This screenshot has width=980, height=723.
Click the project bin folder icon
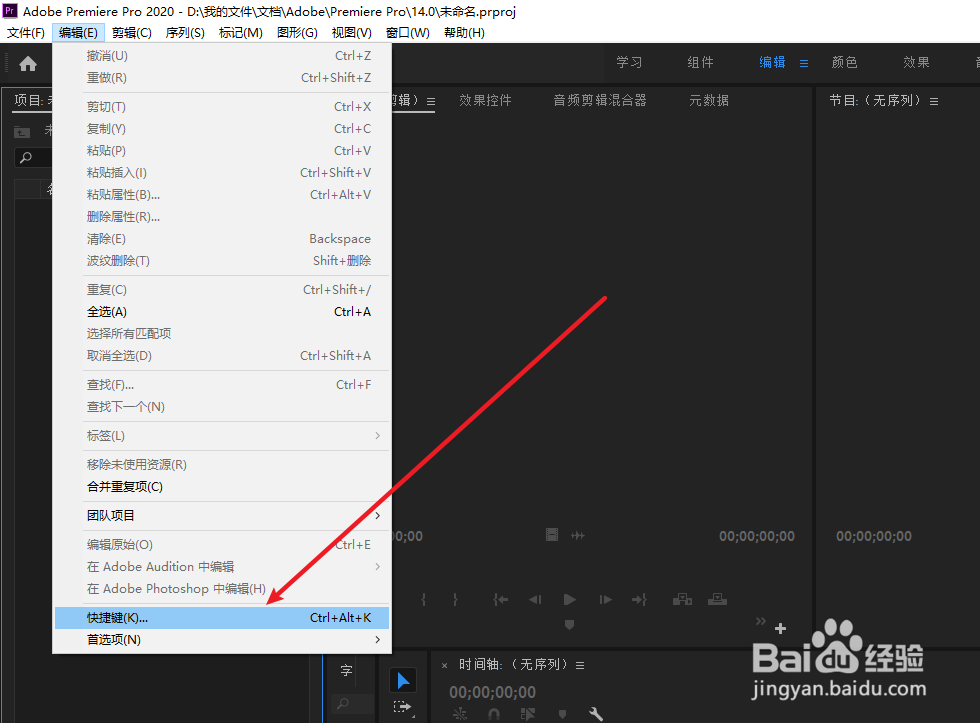22,132
